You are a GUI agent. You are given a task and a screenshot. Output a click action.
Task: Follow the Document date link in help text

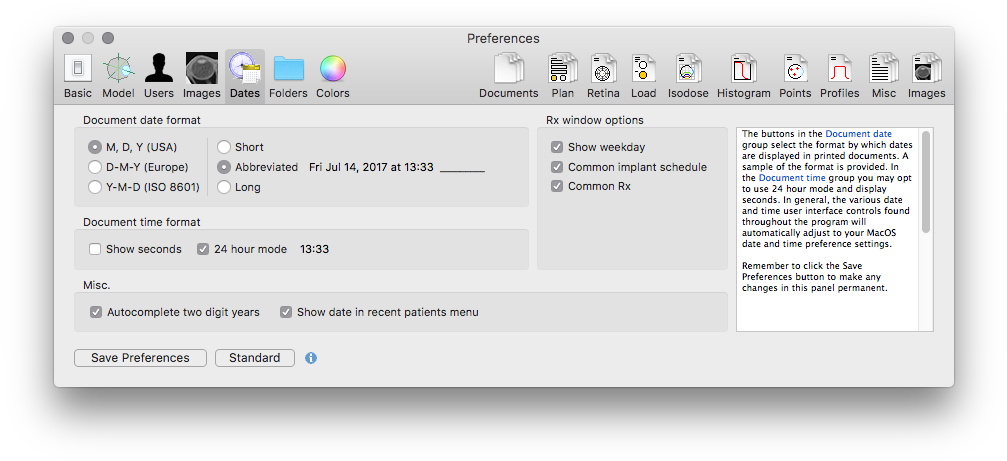[858, 134]
